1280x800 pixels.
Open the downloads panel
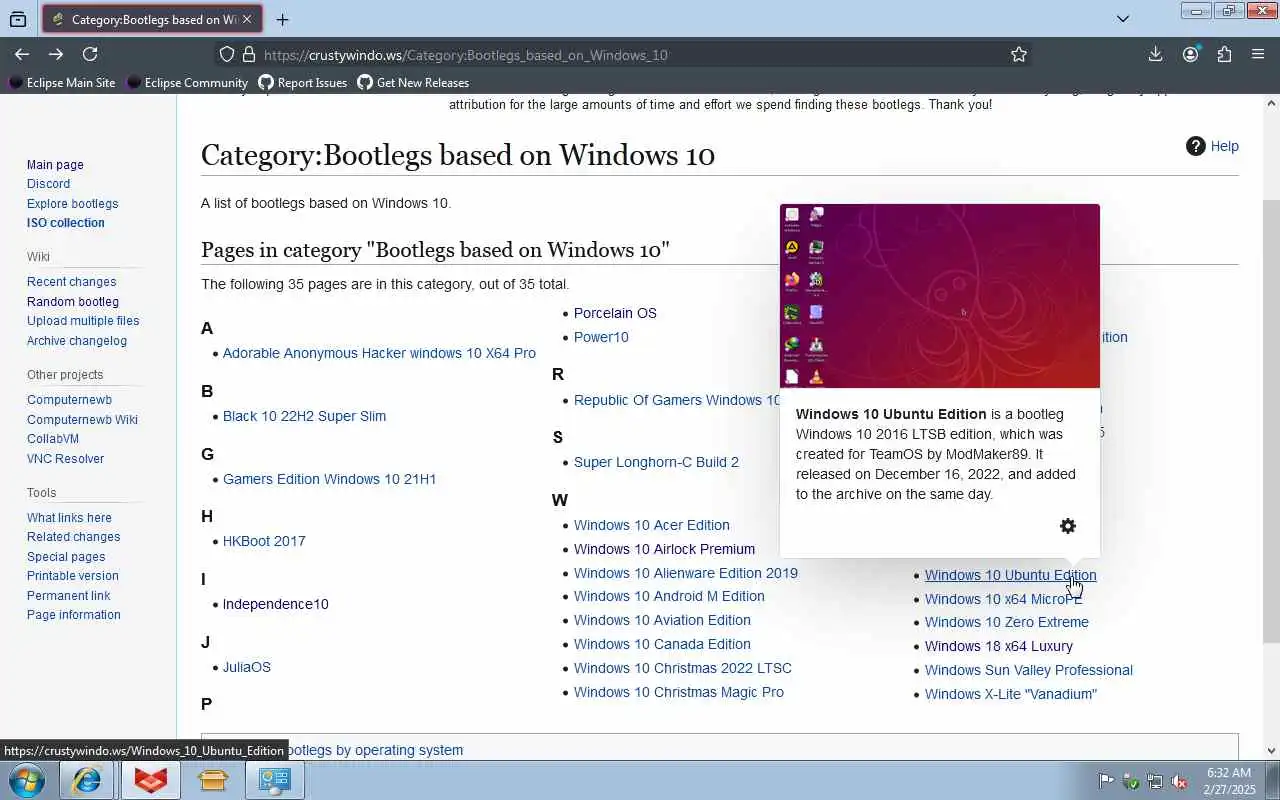click(x=1155, y=55)
